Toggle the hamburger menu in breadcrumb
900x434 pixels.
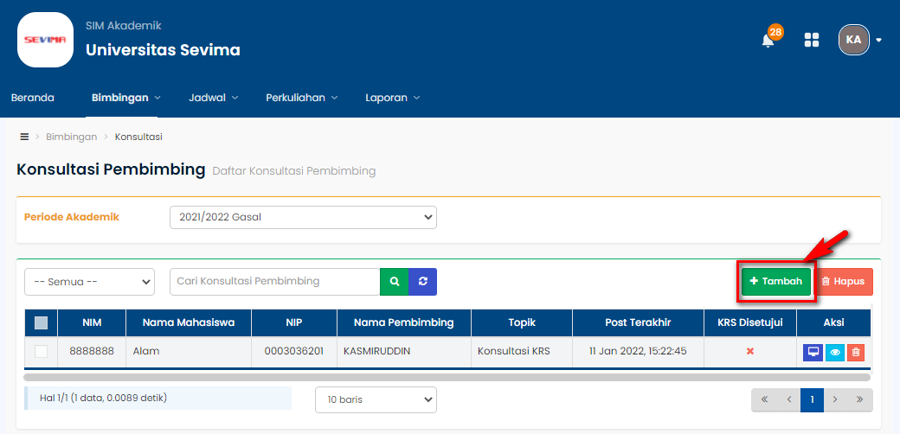pos(24,136)
